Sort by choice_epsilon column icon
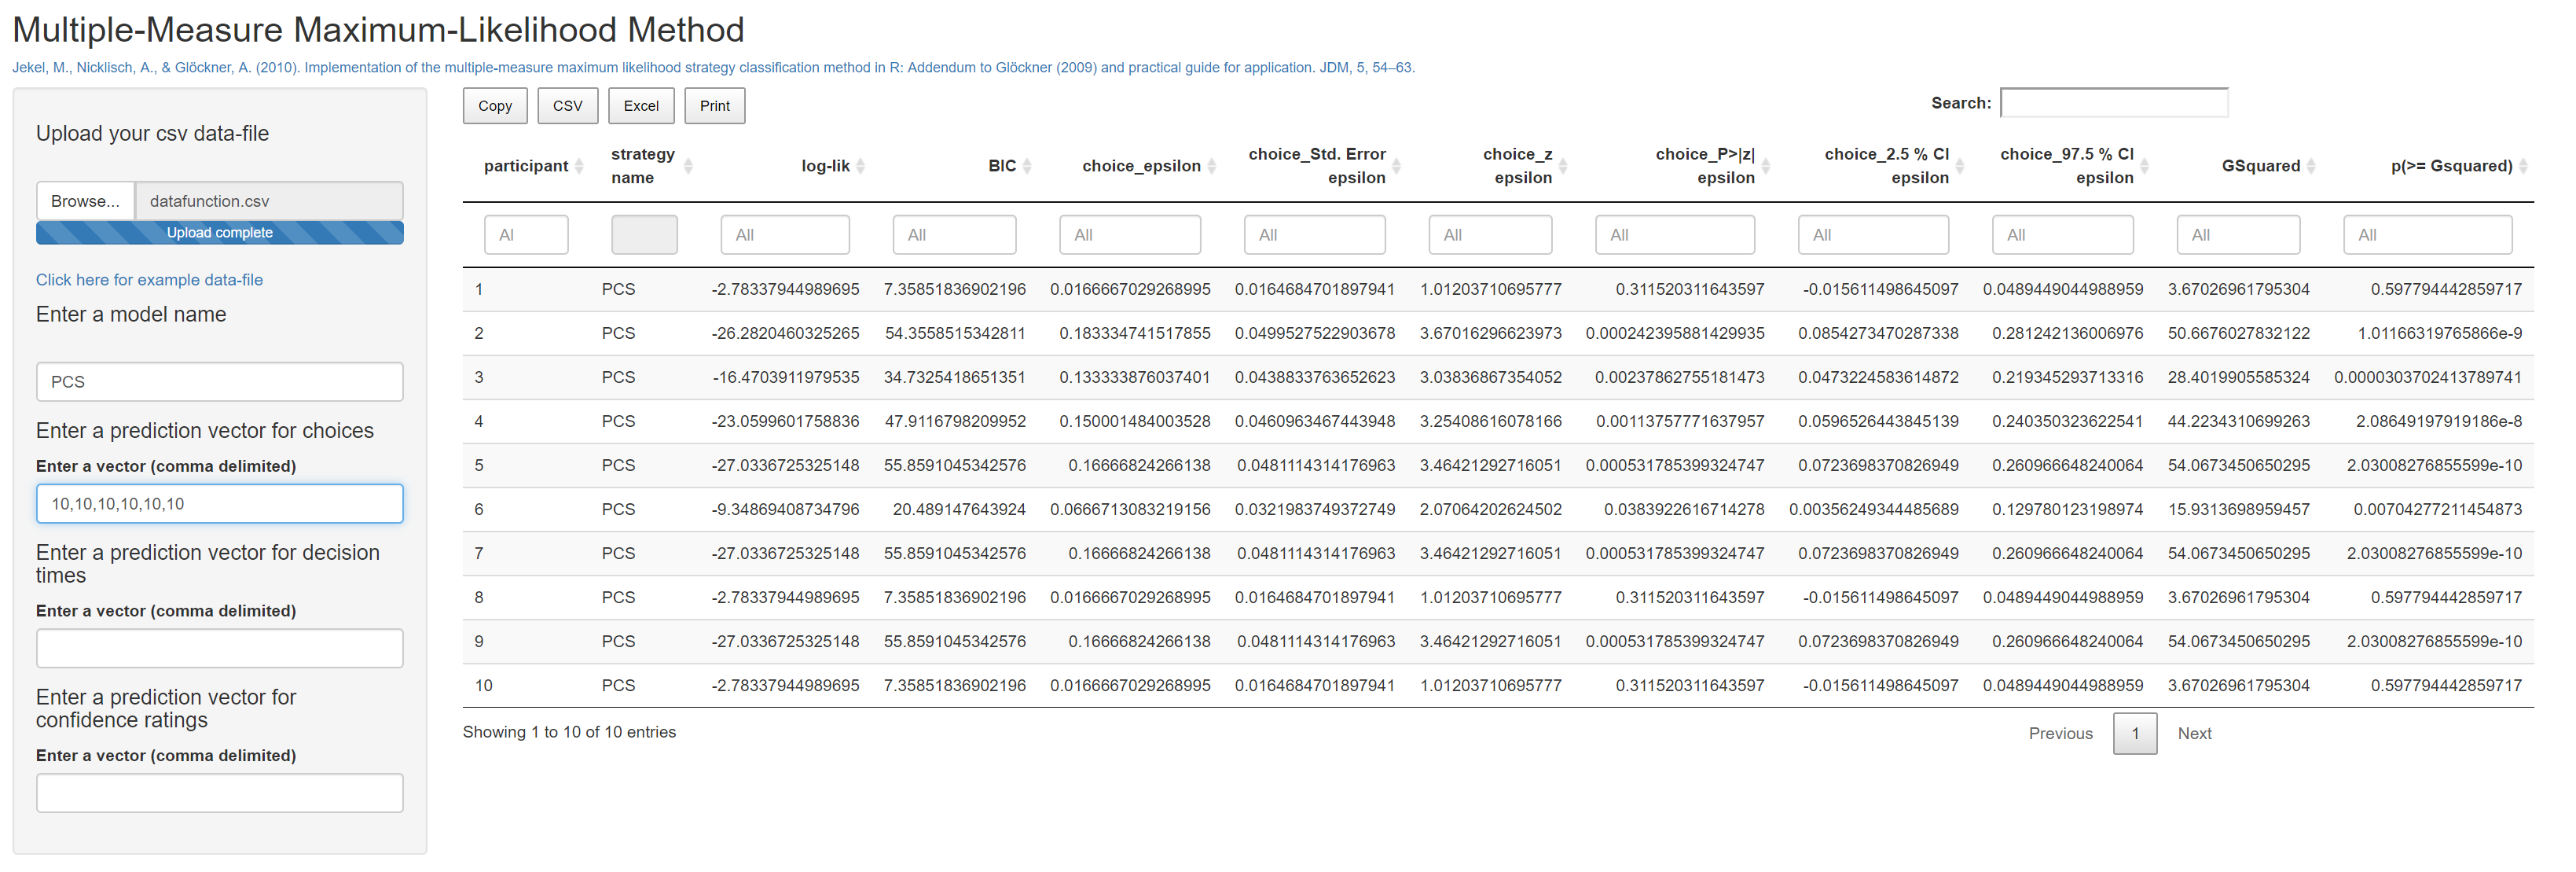 click(x=1212, y=166)
